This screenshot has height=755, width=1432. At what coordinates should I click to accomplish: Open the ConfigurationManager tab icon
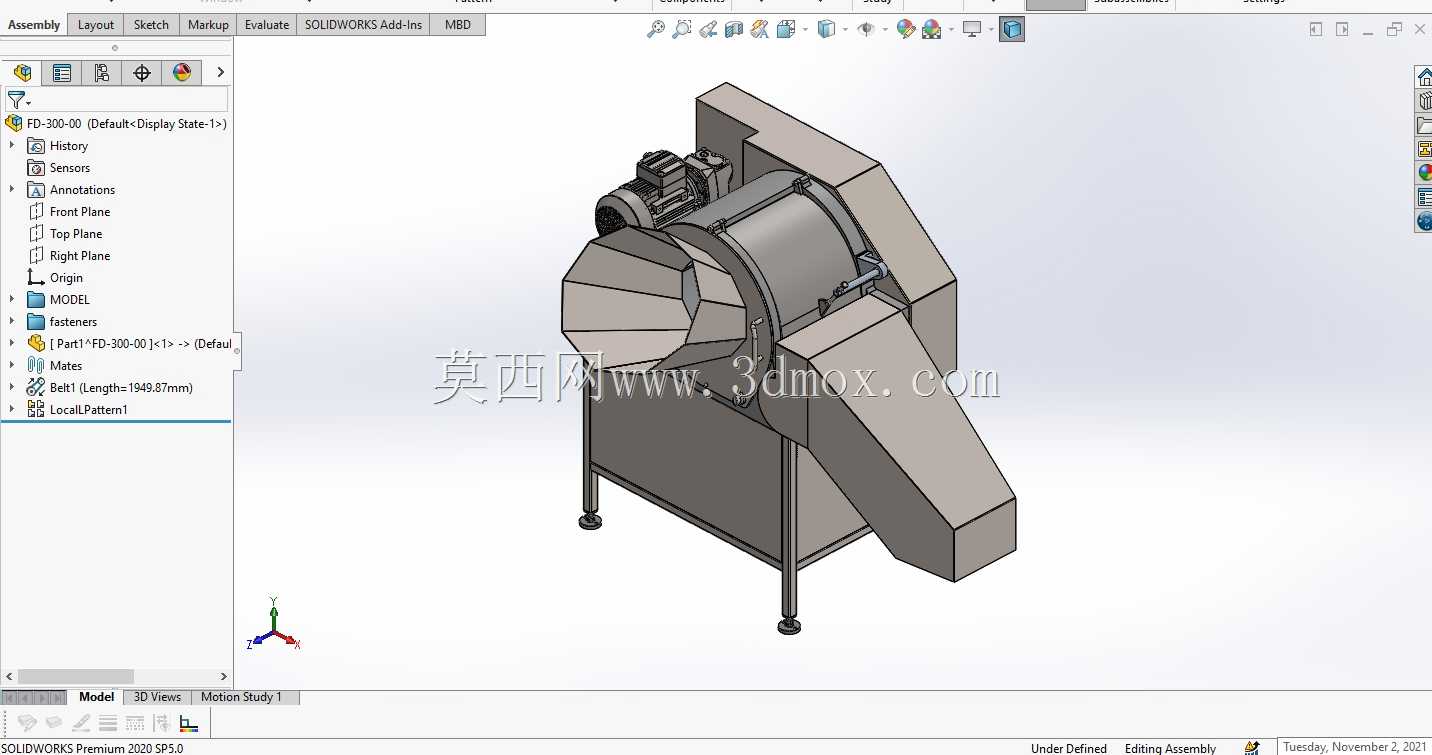[102, 72]
